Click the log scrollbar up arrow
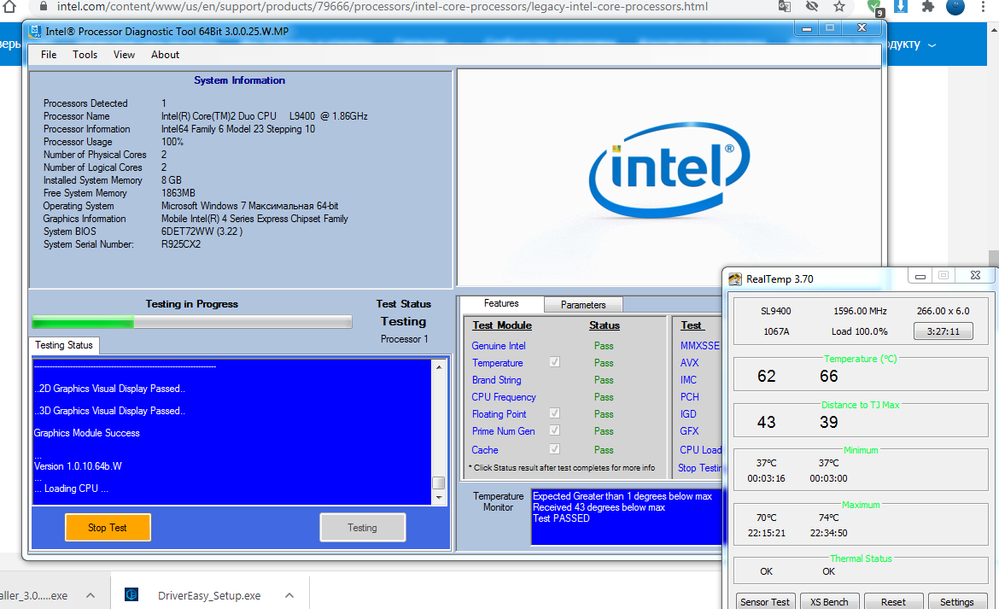 point(439,367)
